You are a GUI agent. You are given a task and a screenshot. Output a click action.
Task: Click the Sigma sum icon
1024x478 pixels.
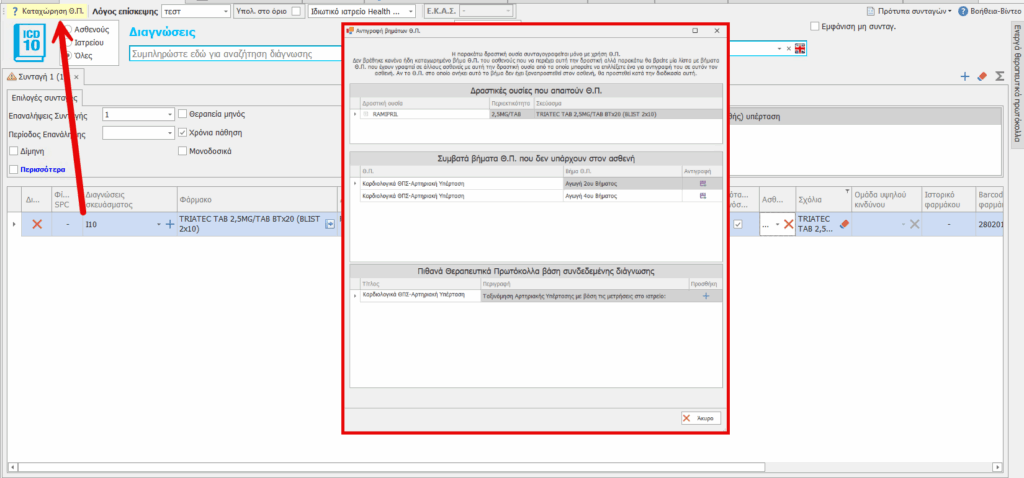(x=998, y=77)
